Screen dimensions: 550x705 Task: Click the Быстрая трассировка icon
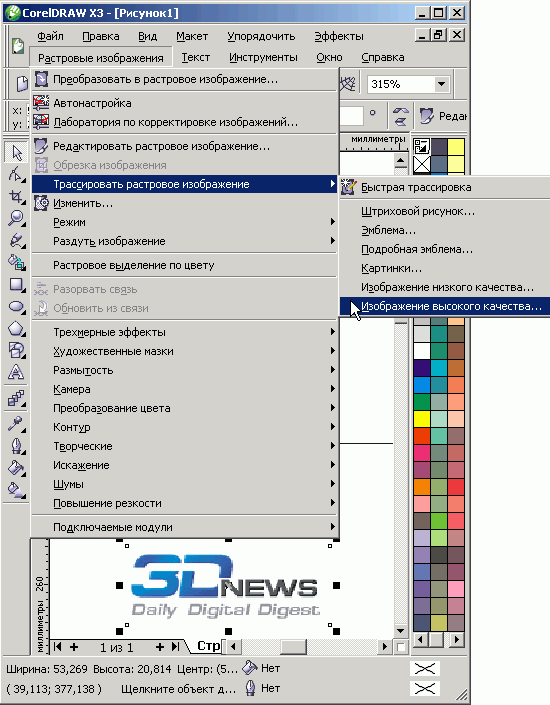click(349, 187)
